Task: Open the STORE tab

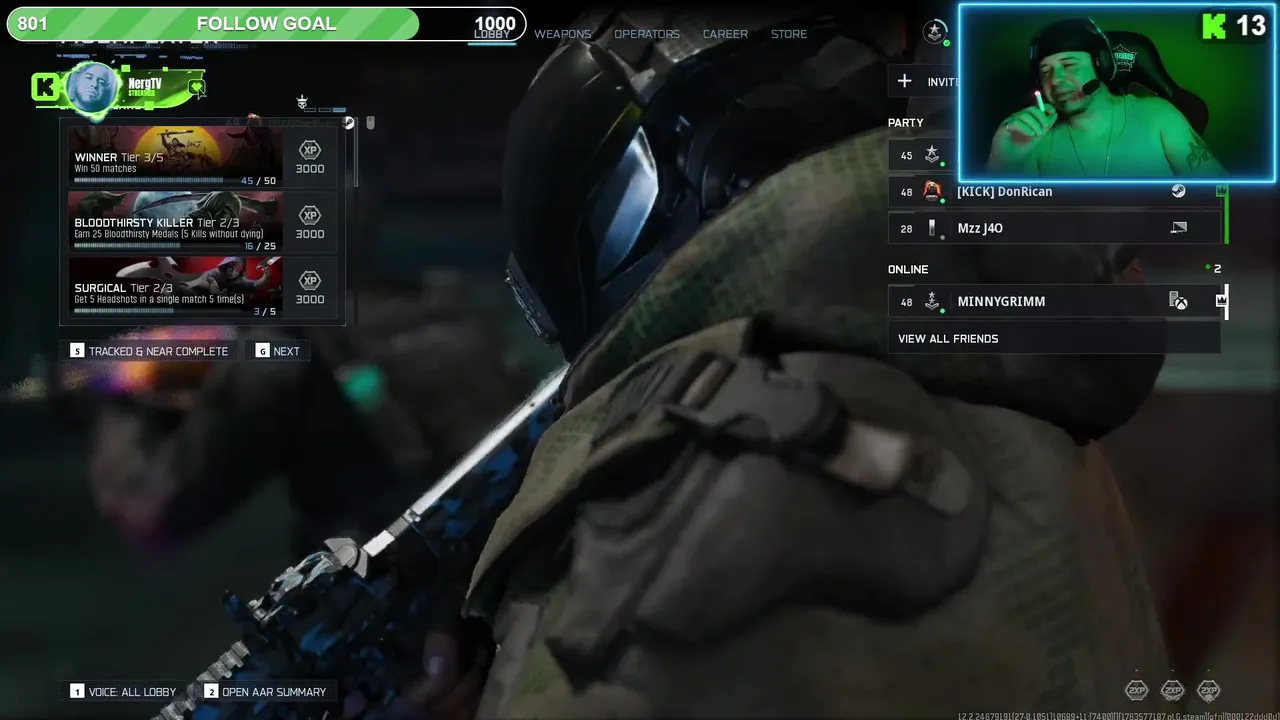Action: (x=789, y=34)
